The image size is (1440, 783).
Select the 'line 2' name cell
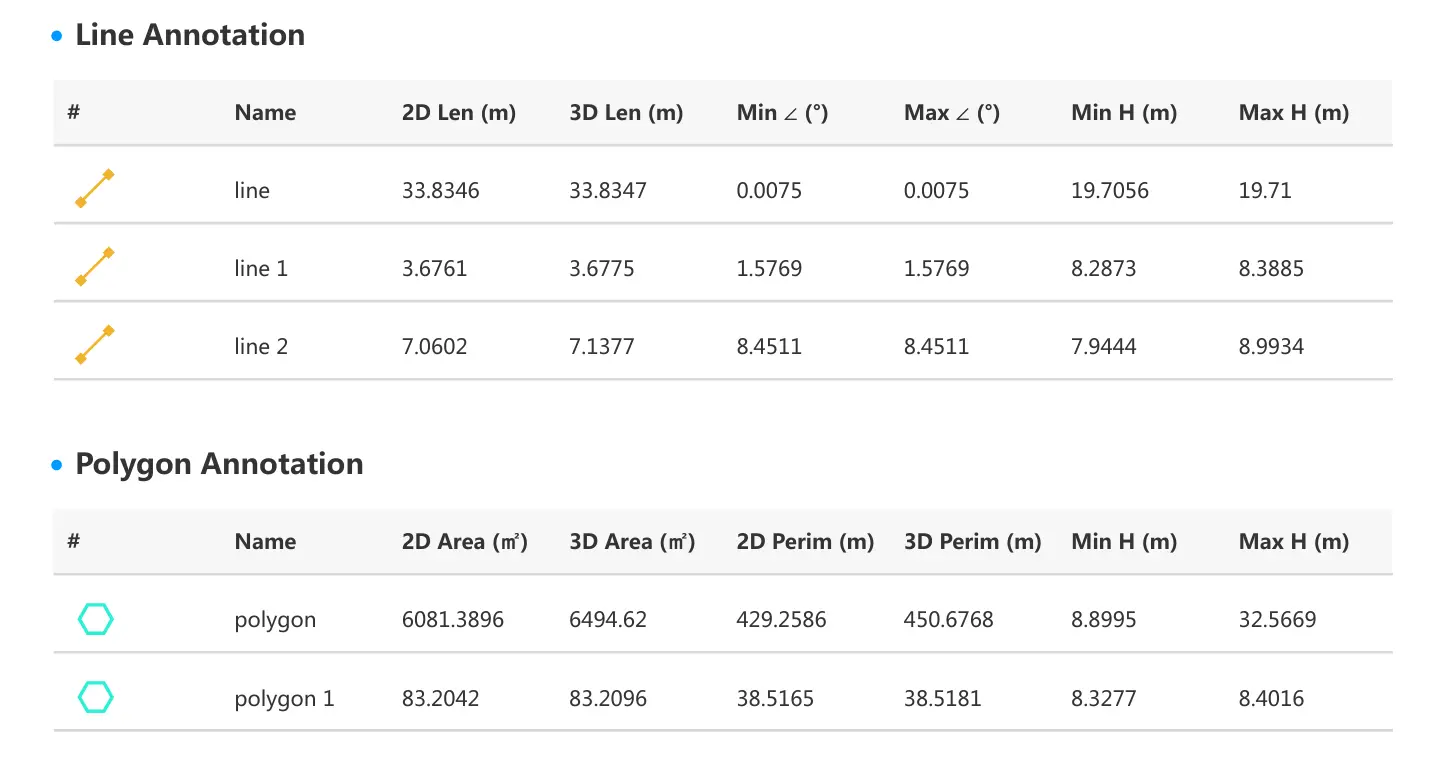tap(261, 346)
